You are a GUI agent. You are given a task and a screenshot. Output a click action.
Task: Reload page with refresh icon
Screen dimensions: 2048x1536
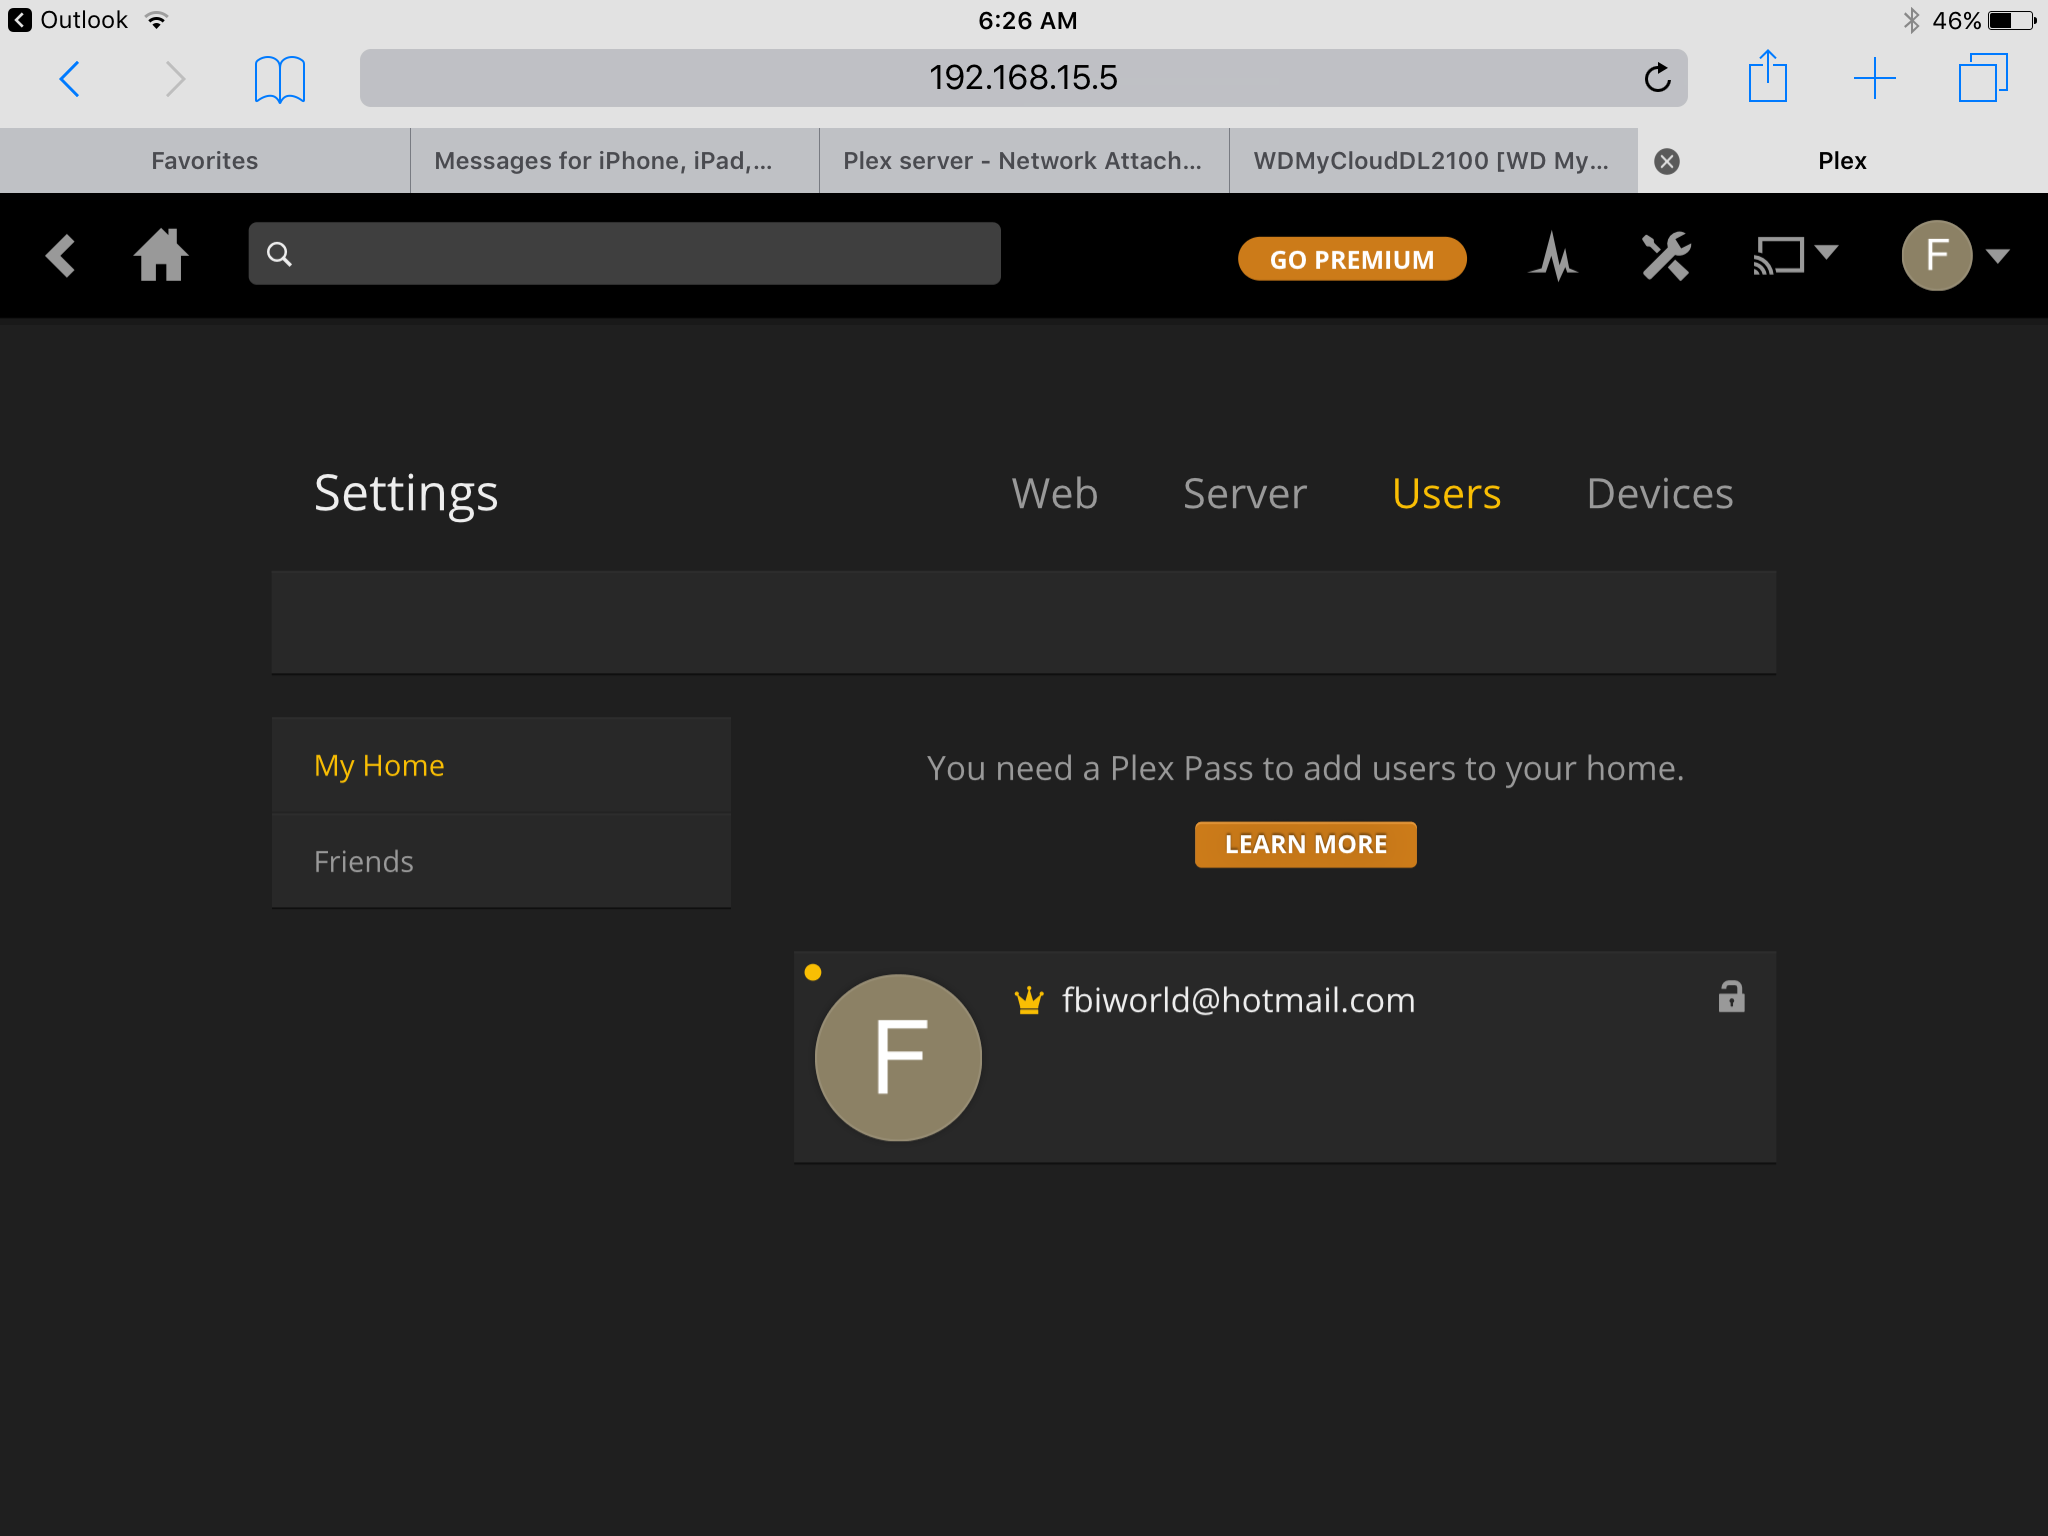[1657, 78]
